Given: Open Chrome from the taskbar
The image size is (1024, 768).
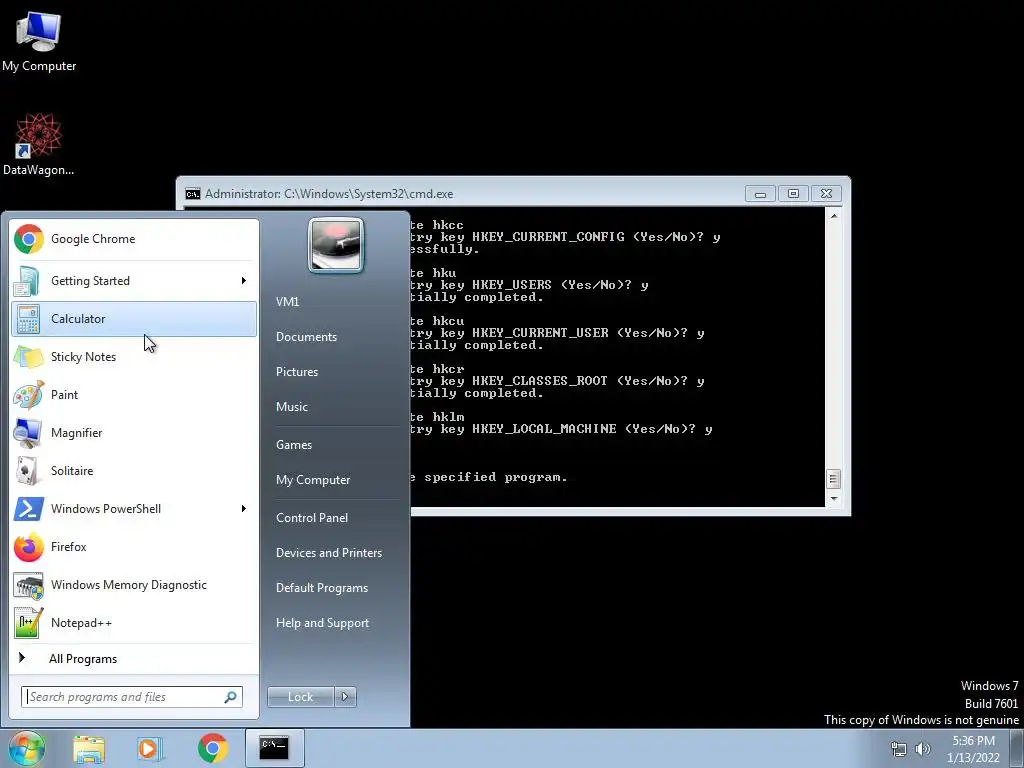Looking at the screenshot, I should point(212,748).
